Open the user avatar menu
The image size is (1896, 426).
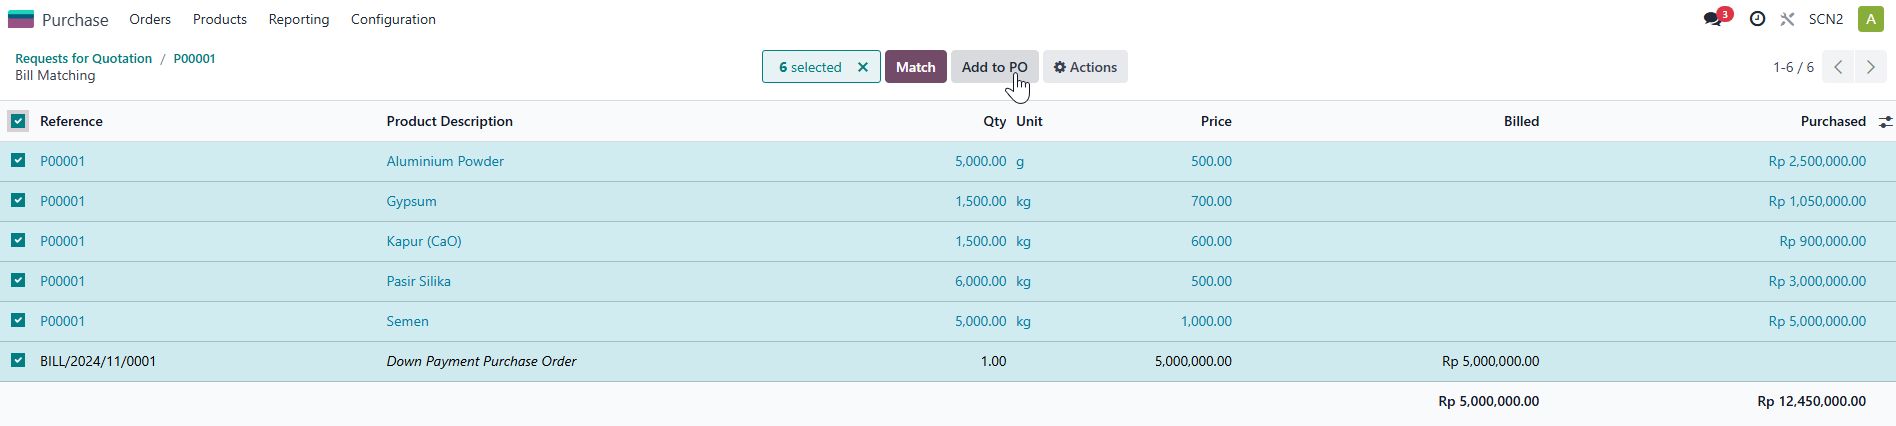(1870, 19)
